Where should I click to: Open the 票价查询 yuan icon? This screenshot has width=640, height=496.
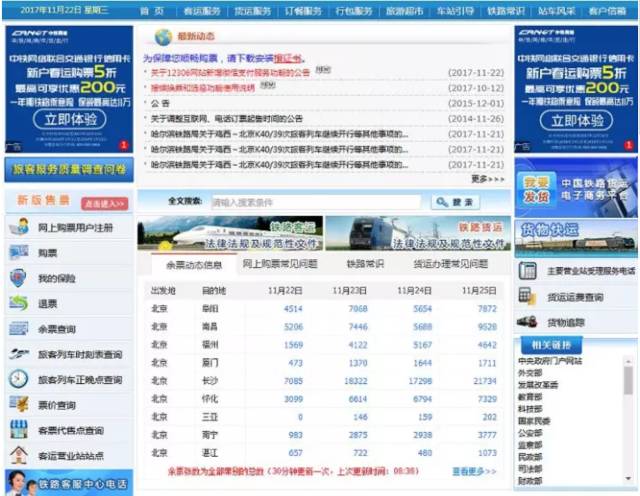[x=19, y=405]
